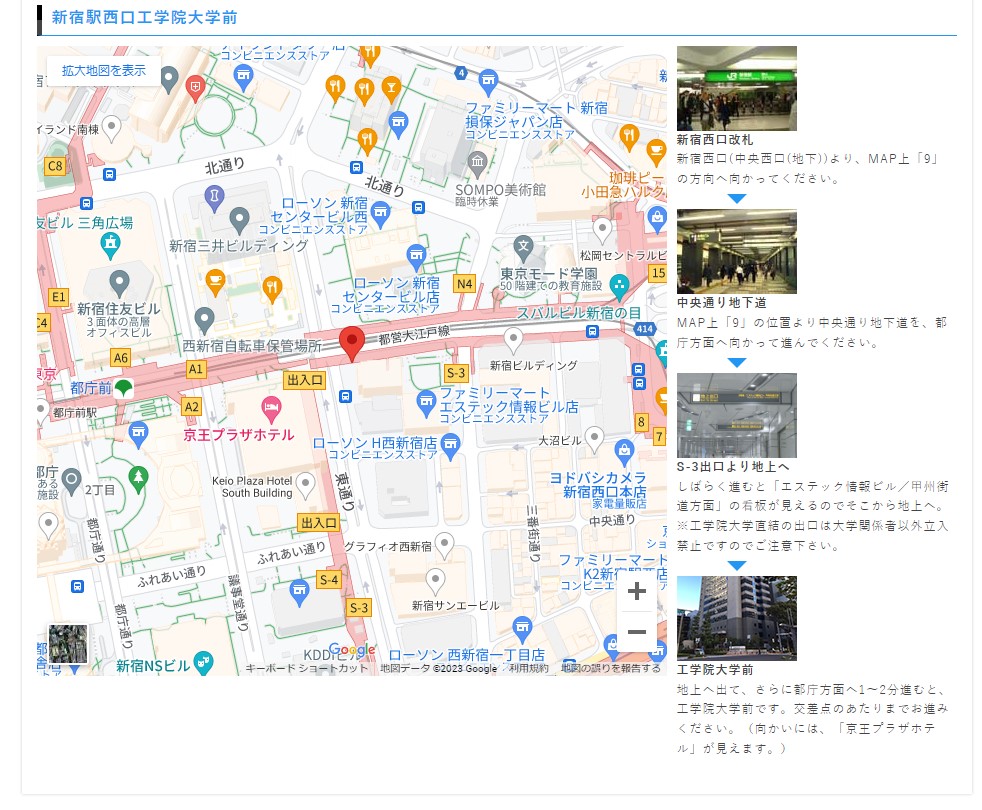982x810 pixels.
Task: Select the 新宿住友ビル map pin
Action: click(x=119, y=282)
